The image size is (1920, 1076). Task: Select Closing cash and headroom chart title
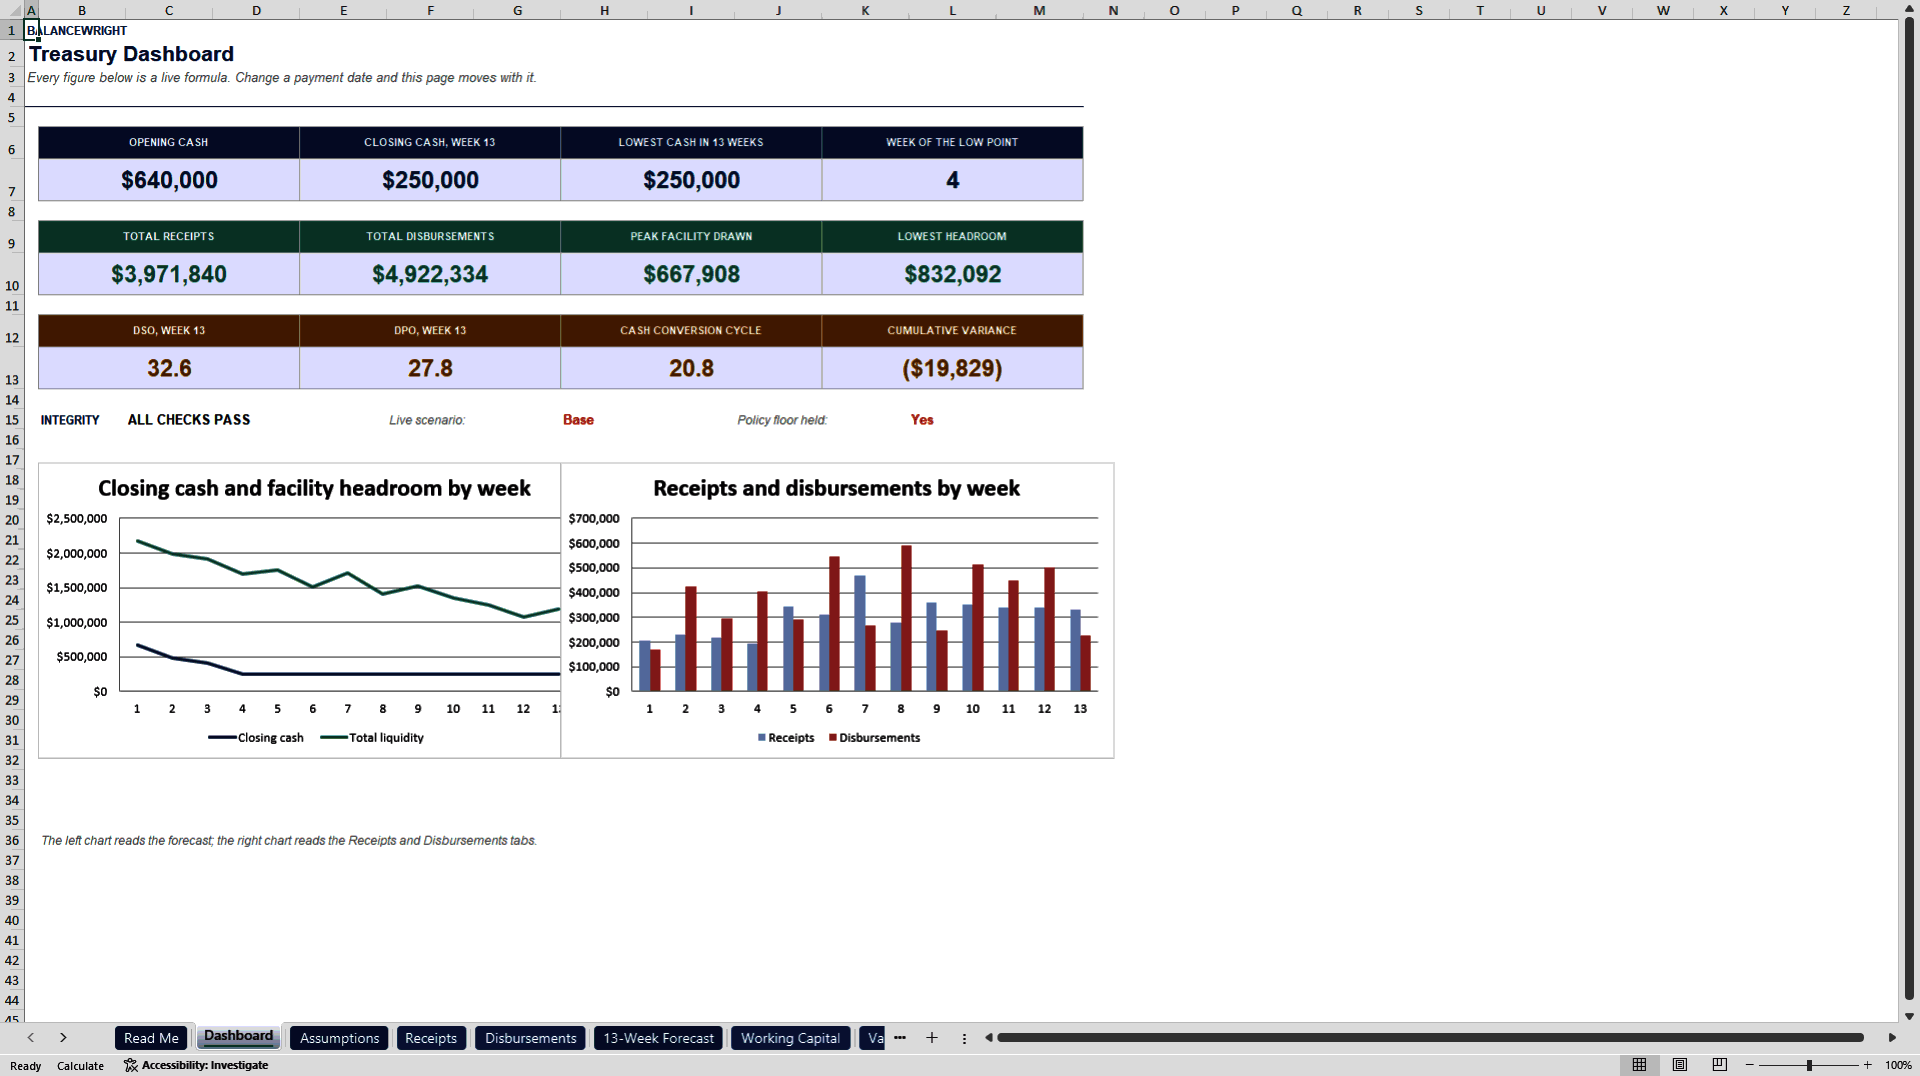pos(314,488)
